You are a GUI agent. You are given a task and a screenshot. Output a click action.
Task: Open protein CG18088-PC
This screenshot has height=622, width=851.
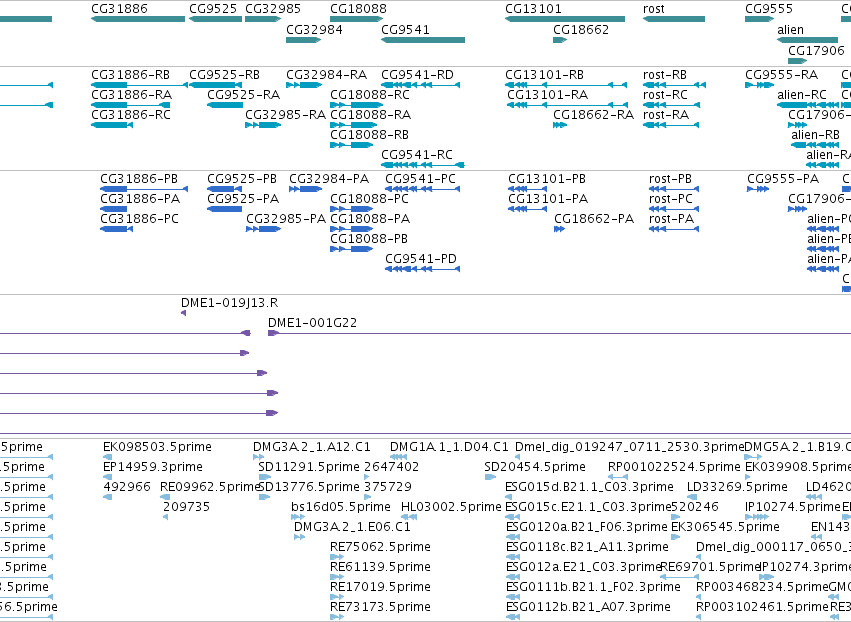tap(369, 199)
